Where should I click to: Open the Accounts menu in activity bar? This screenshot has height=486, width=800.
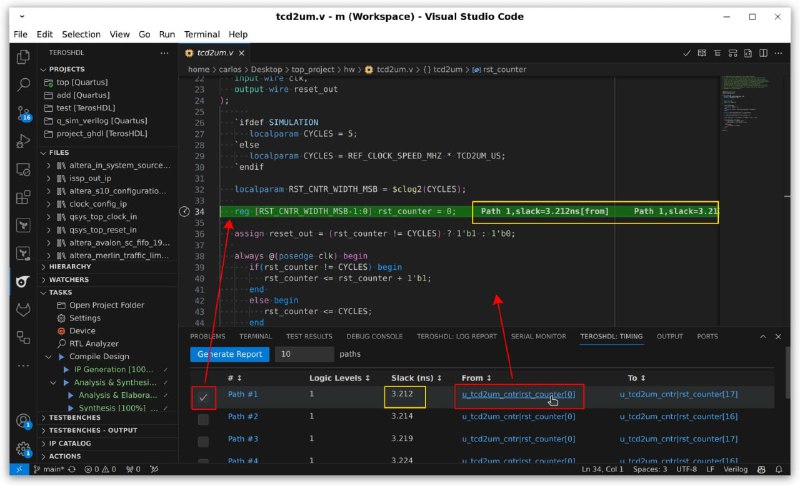pos(23,421)
